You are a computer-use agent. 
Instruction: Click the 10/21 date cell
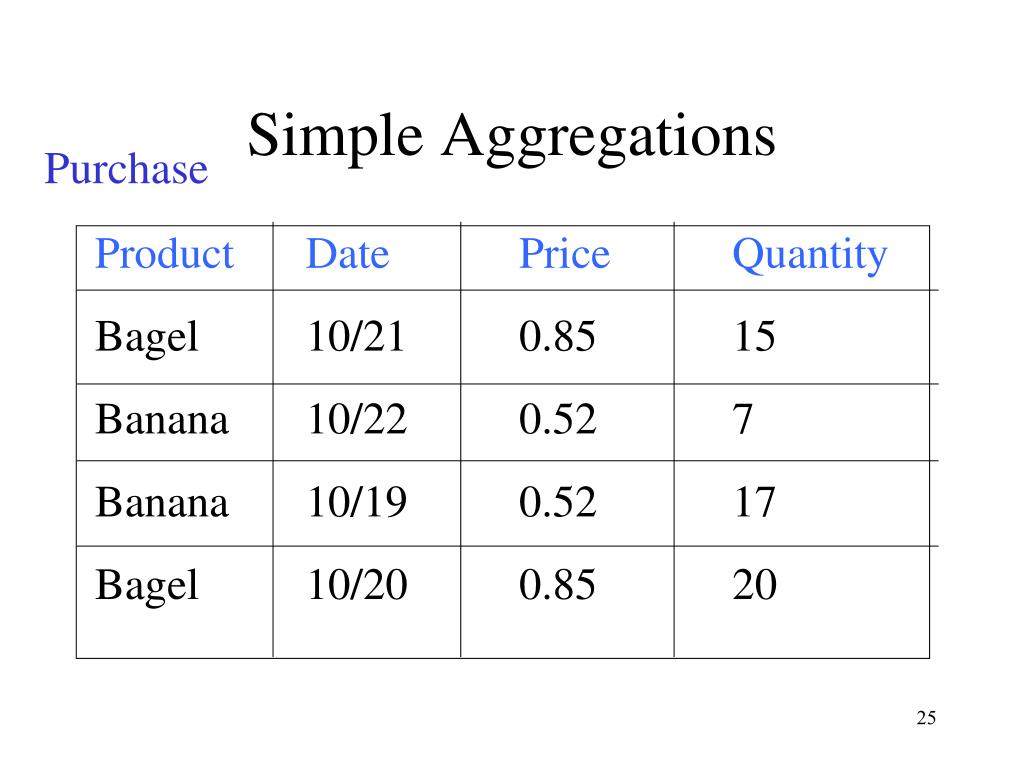tap(356, 336)
